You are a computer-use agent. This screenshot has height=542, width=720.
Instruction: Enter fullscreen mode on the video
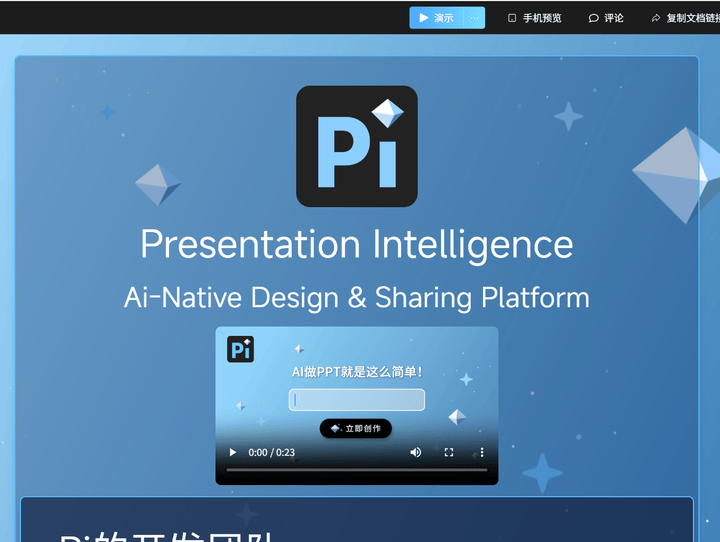coord(449,452)
